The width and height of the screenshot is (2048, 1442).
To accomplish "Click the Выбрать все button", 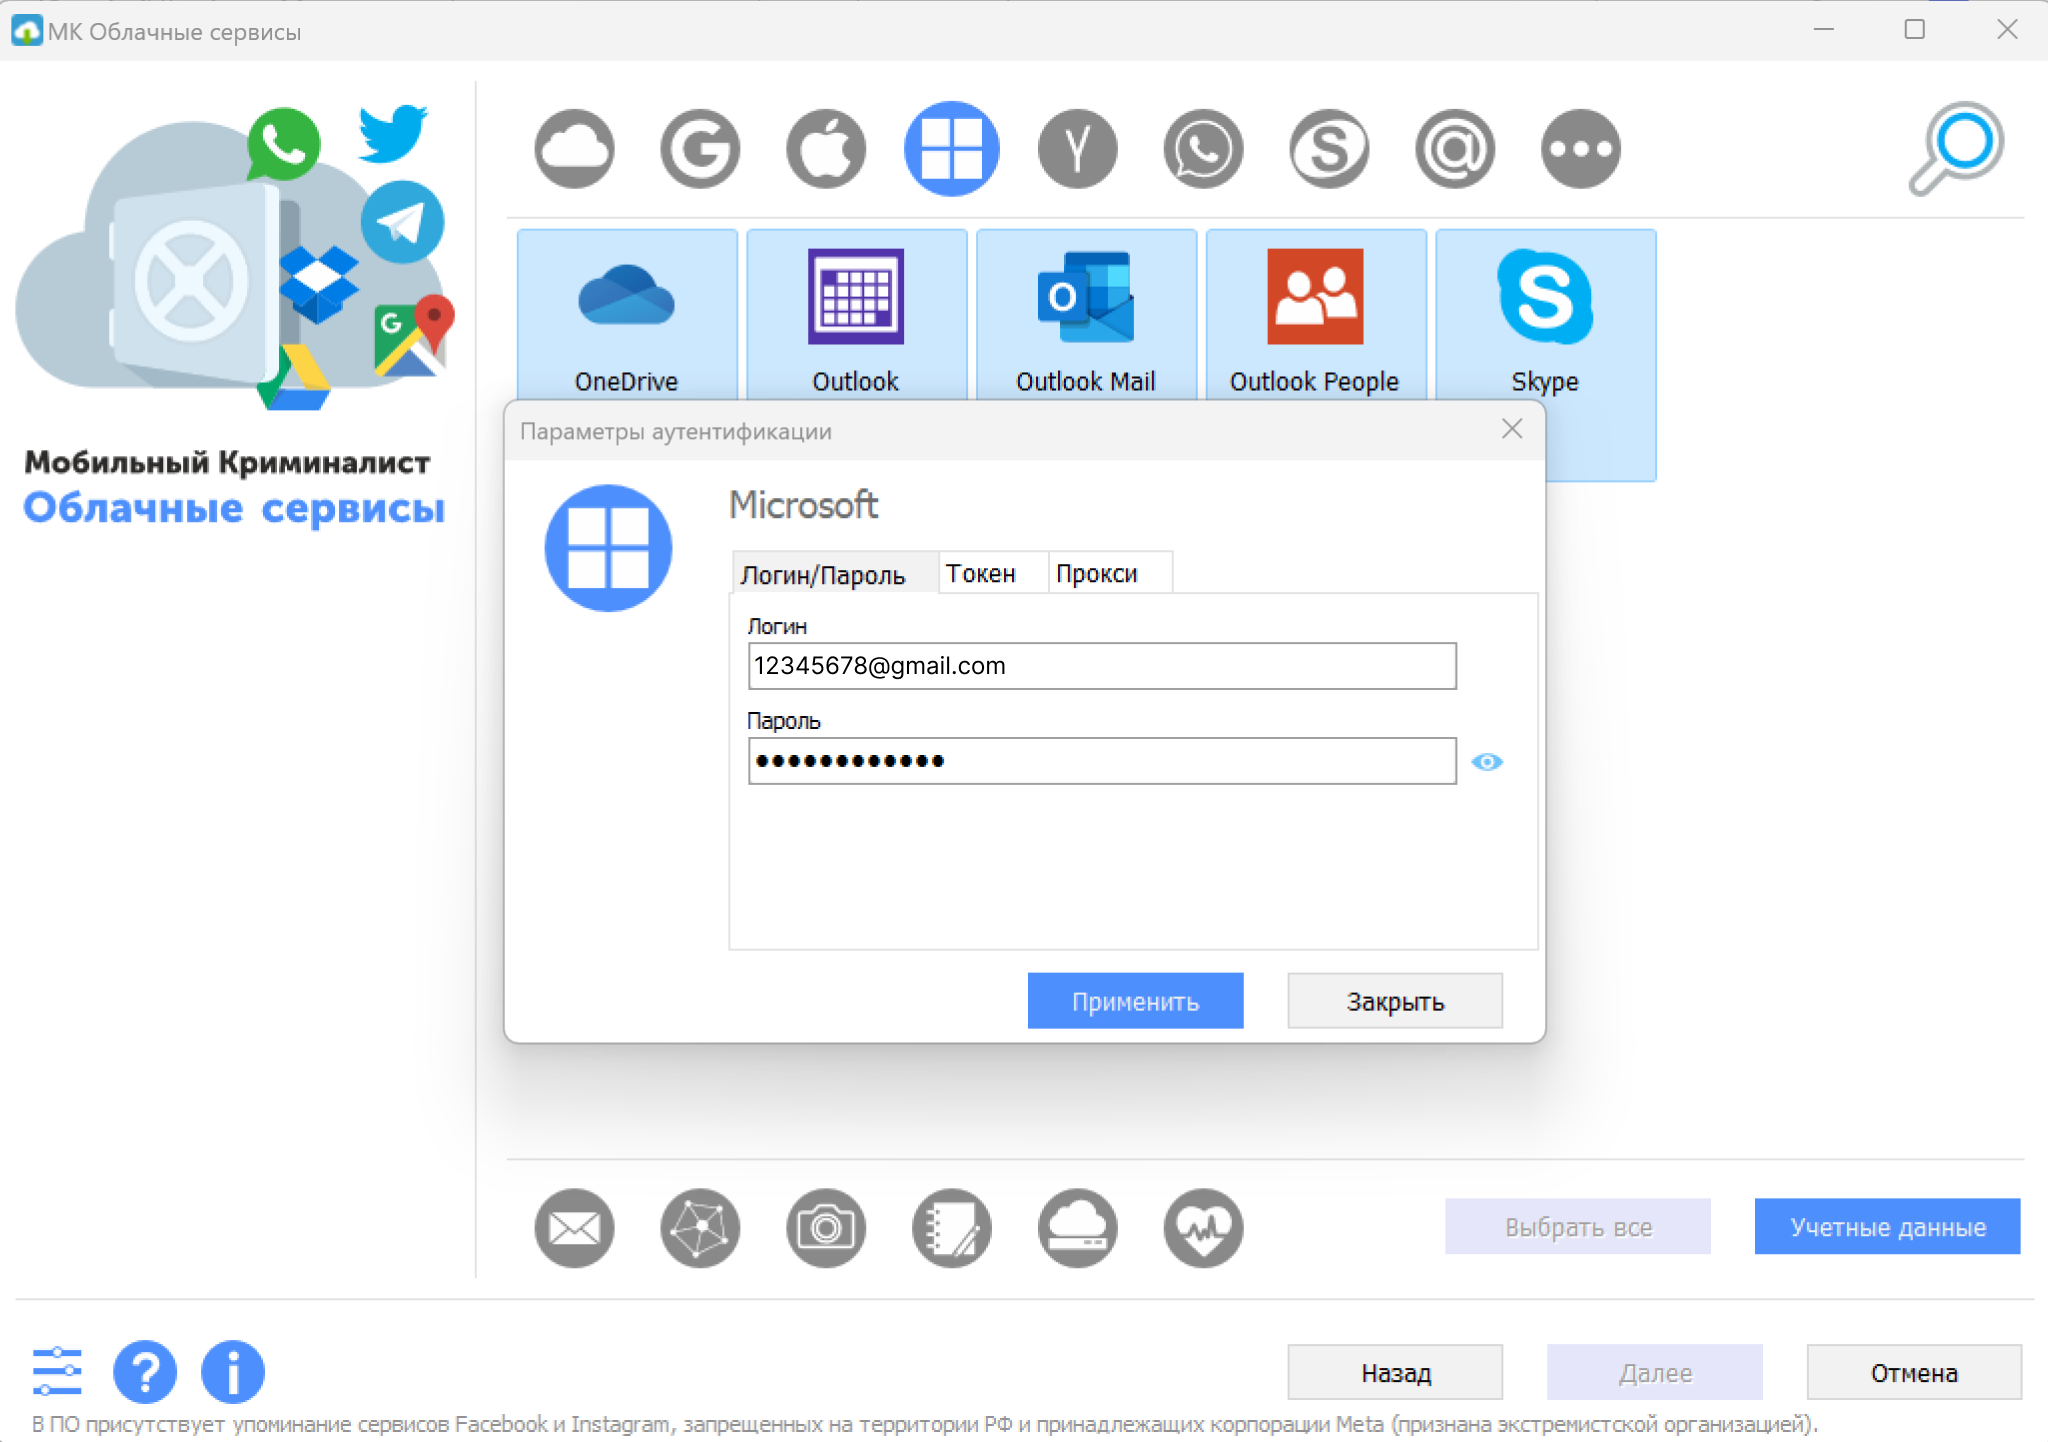I will pos(1578,1227).
